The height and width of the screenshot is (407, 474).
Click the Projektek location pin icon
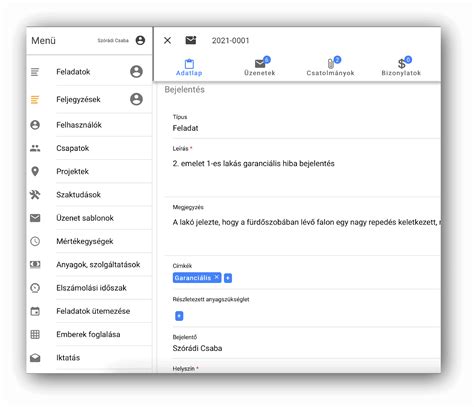pos(35,171)
